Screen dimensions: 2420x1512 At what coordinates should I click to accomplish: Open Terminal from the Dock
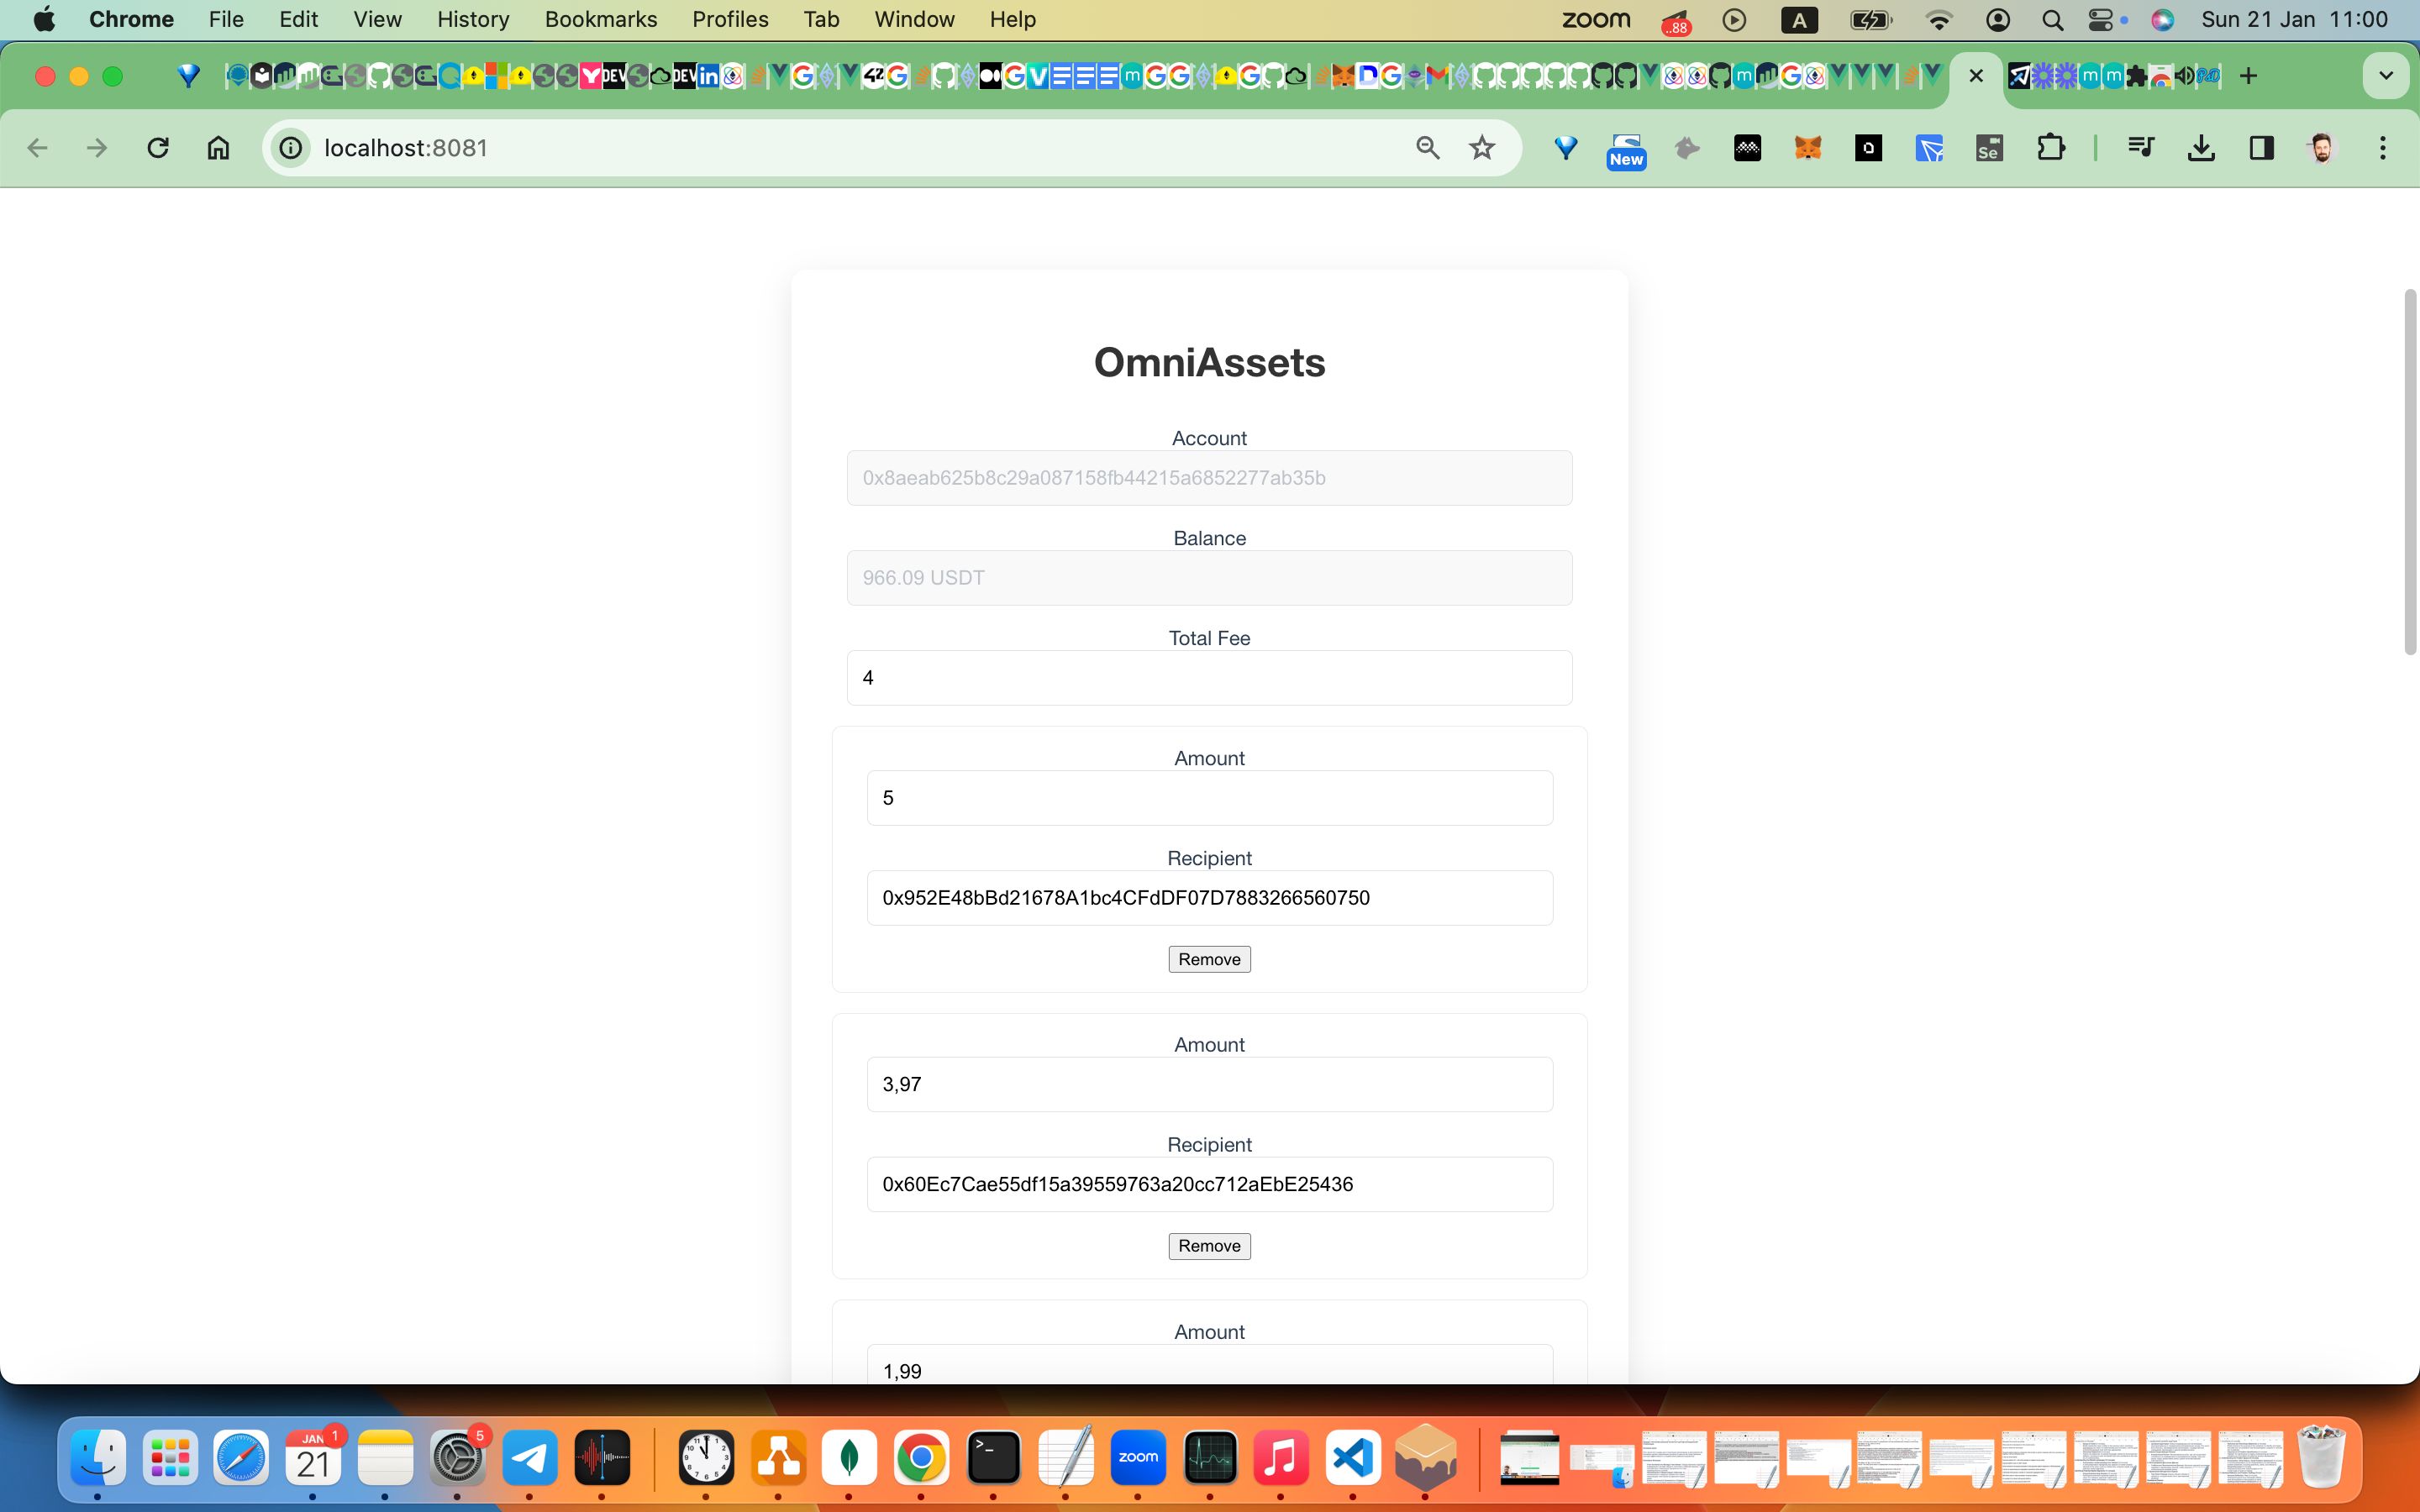(x=994, y=1458)
